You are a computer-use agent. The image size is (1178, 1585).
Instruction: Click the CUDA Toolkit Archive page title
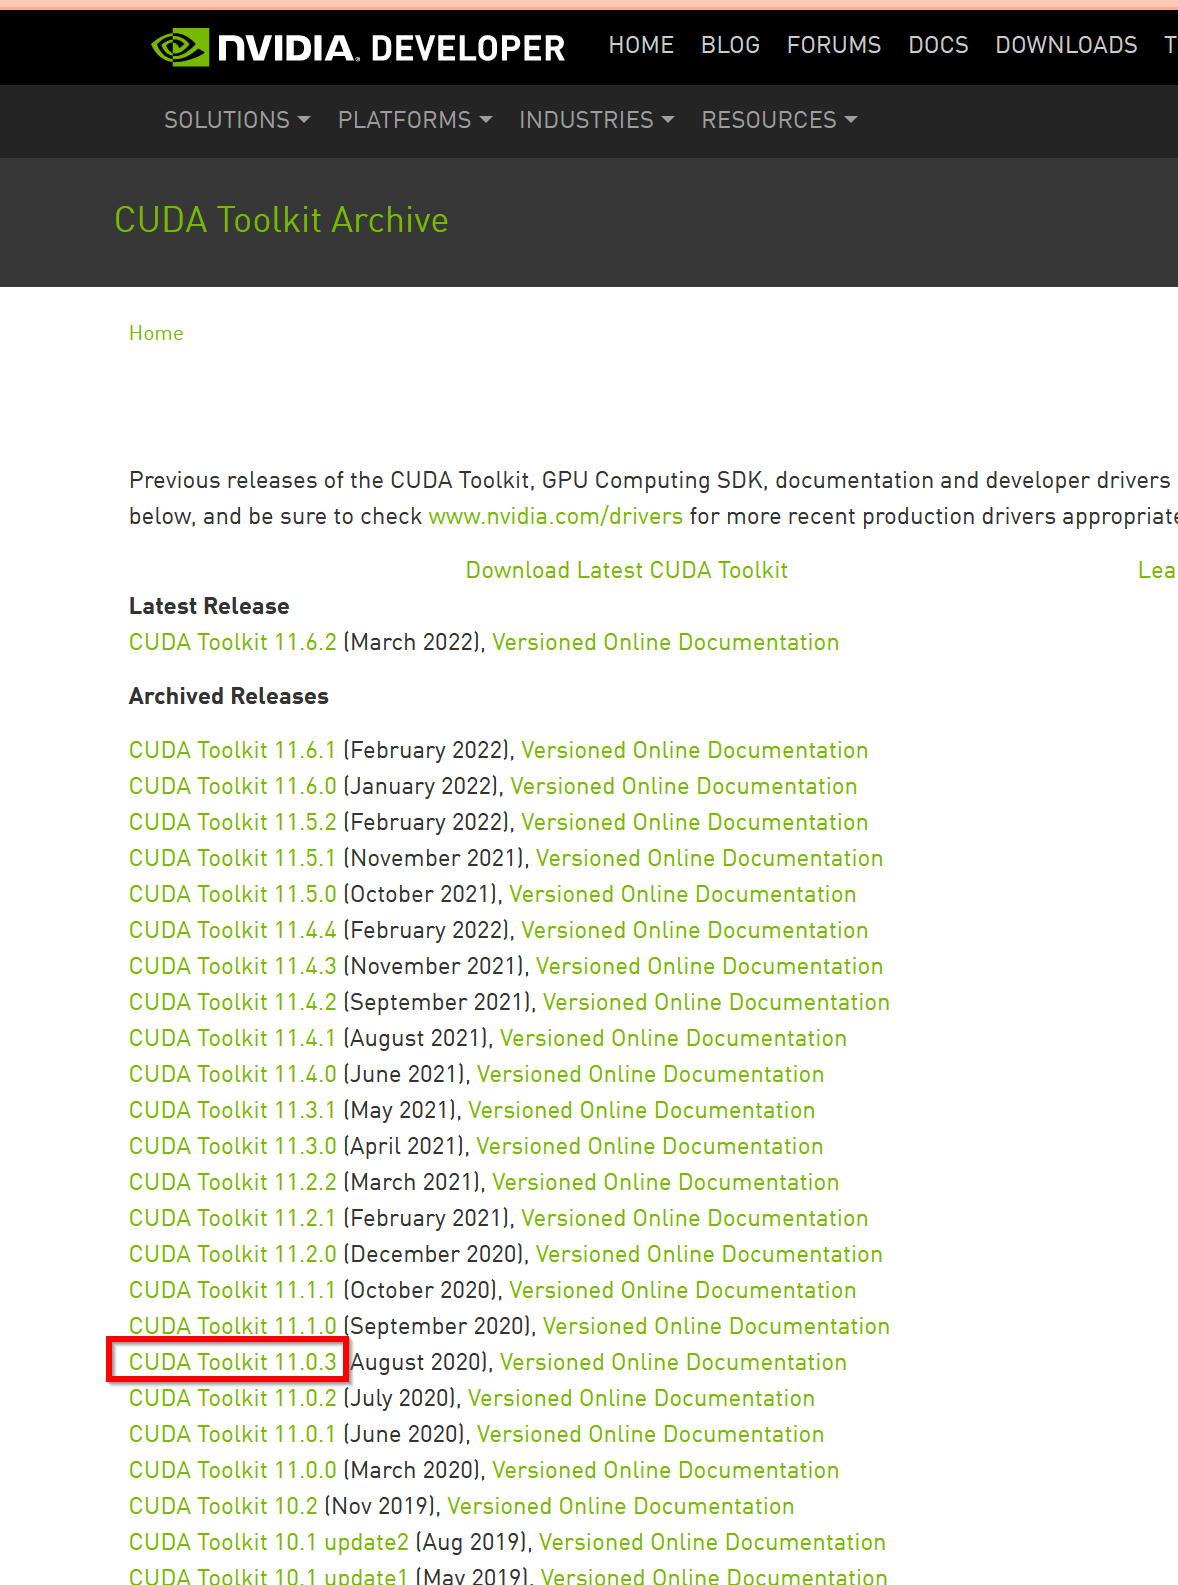tap(281, 220)
